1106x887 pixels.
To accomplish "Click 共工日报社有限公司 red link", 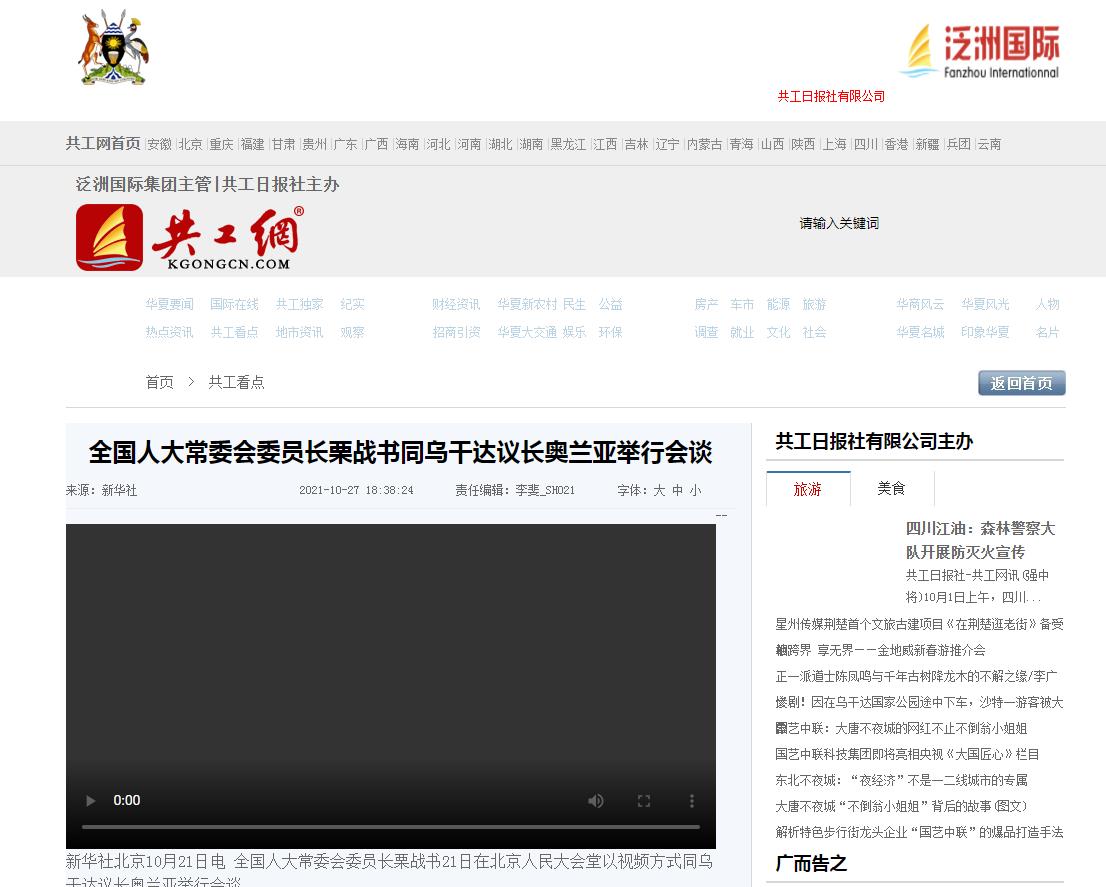I will [831, 96].
